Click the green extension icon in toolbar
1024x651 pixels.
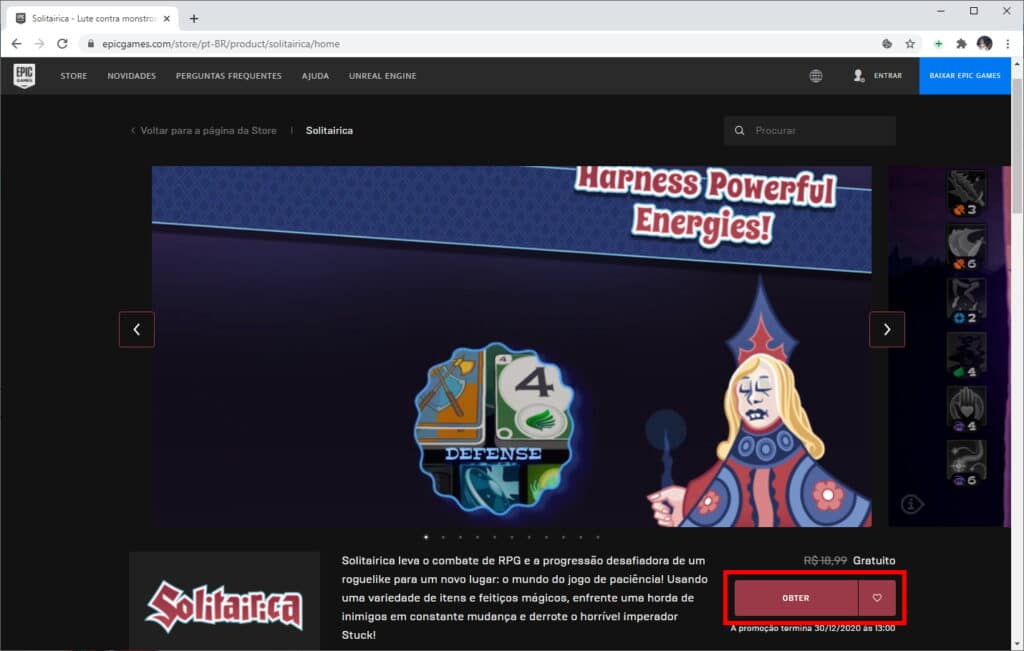[x=938, y=44]
